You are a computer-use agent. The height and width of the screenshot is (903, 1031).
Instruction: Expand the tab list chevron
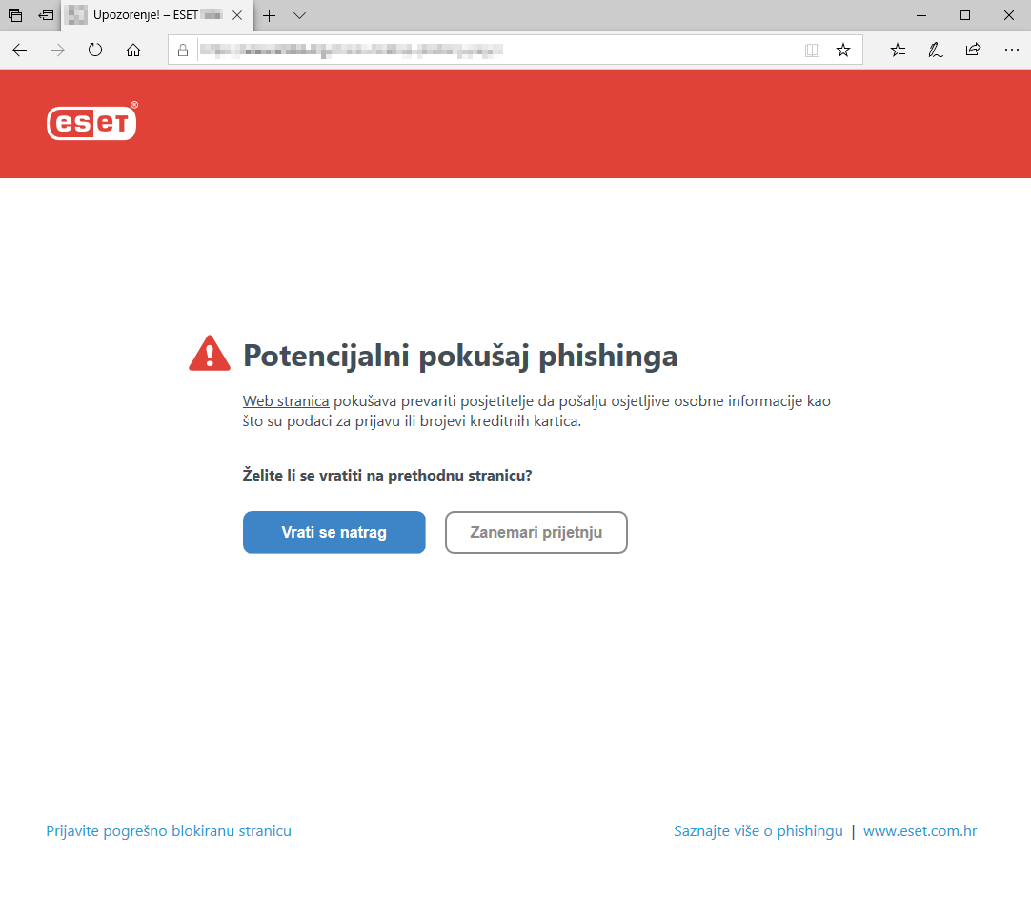299,15
